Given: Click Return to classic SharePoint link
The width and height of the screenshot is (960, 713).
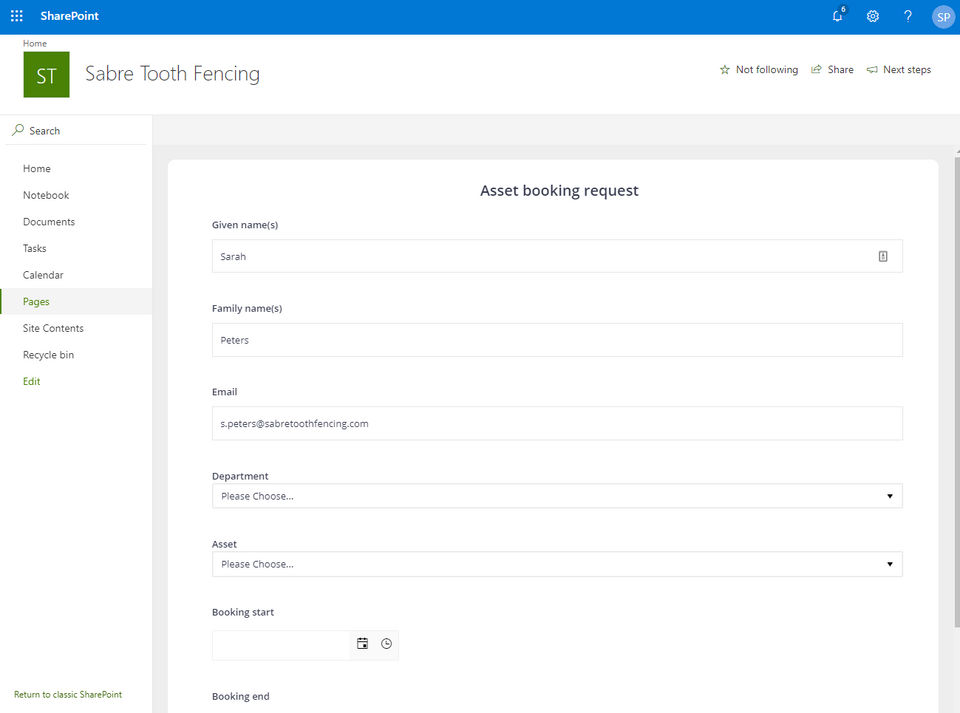Looking at the screenshot, I should pyautogui.click(x=68, y=694).
